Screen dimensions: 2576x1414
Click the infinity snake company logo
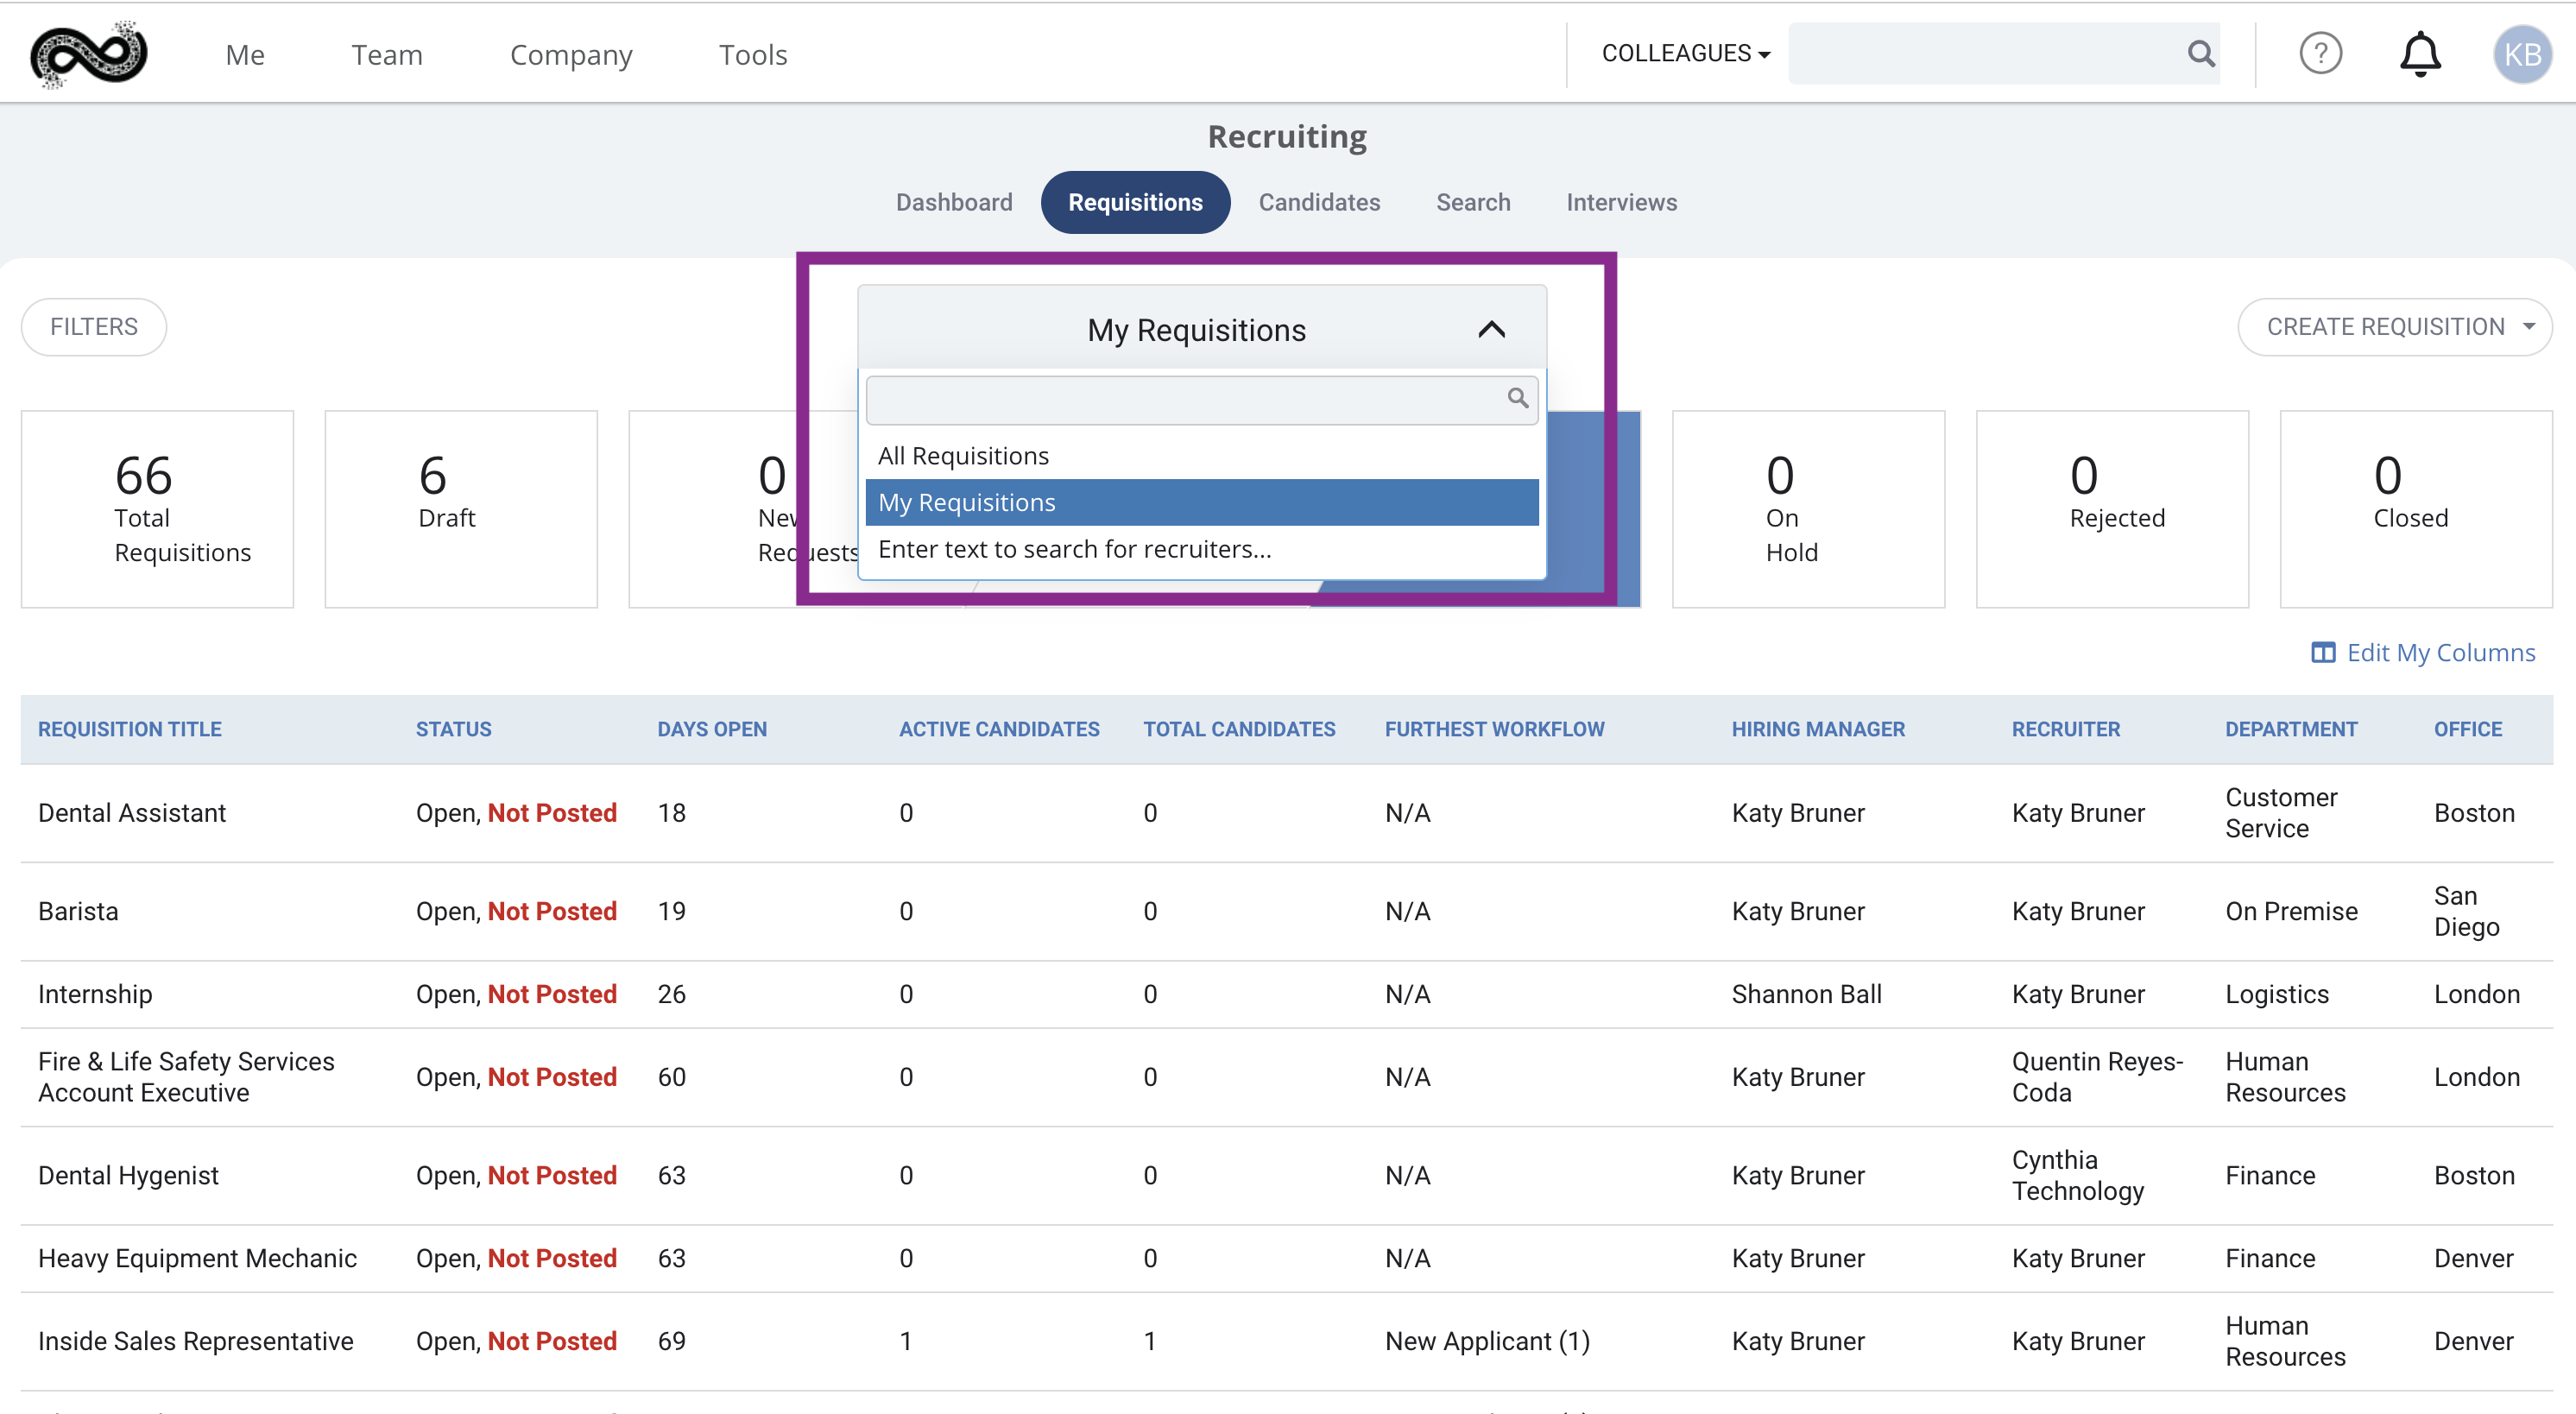tap(89, 54)
